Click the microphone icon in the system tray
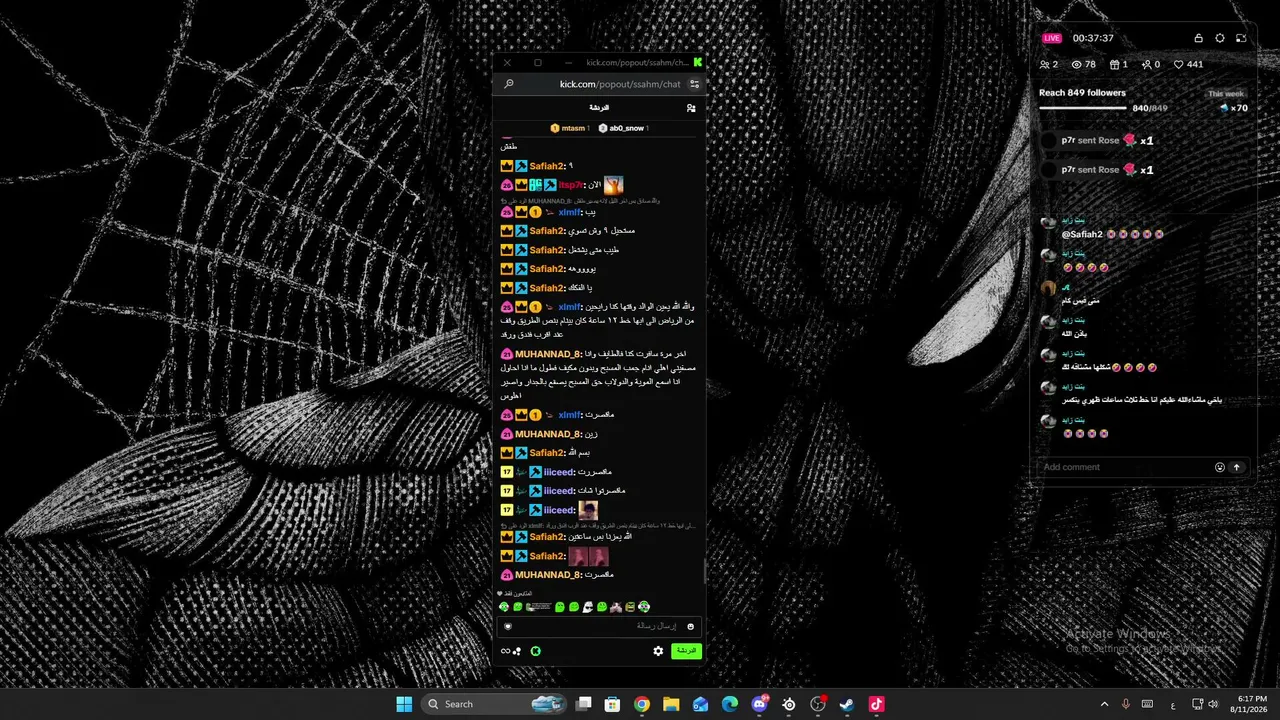Viewport: 1280px width, 720px height. (1126, 704)
